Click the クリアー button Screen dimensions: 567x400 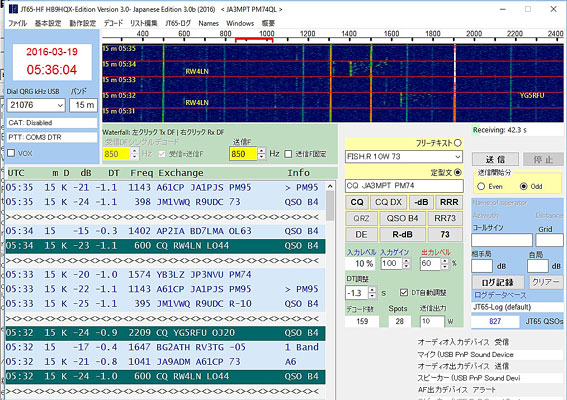(x=546, y=282)
